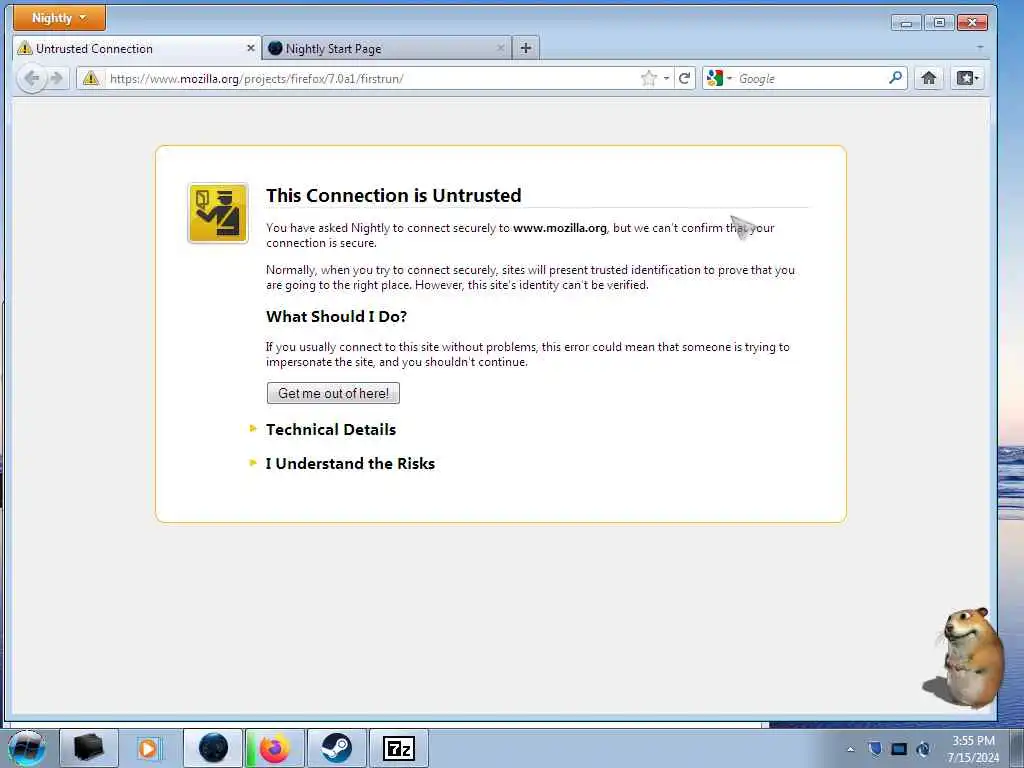1024x768 pixels.
Task: Open Steam from the taskbar
Action: [336, 748]
